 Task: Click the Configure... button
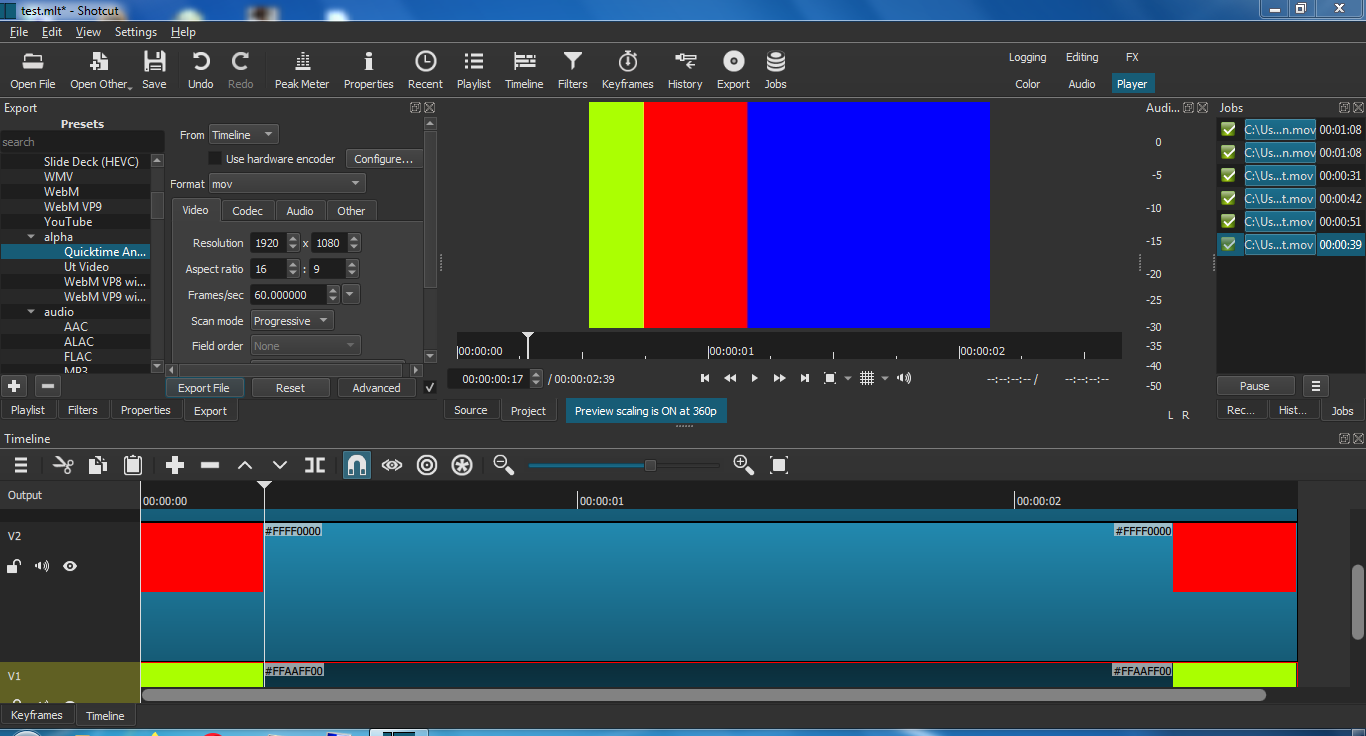(x=383, y=159)
